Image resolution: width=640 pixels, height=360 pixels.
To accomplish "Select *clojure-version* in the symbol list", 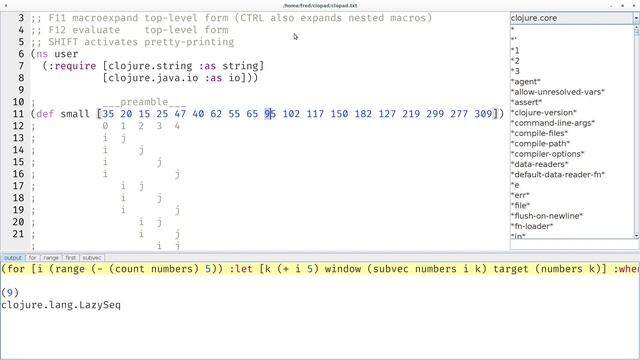I will click(544, 113).
